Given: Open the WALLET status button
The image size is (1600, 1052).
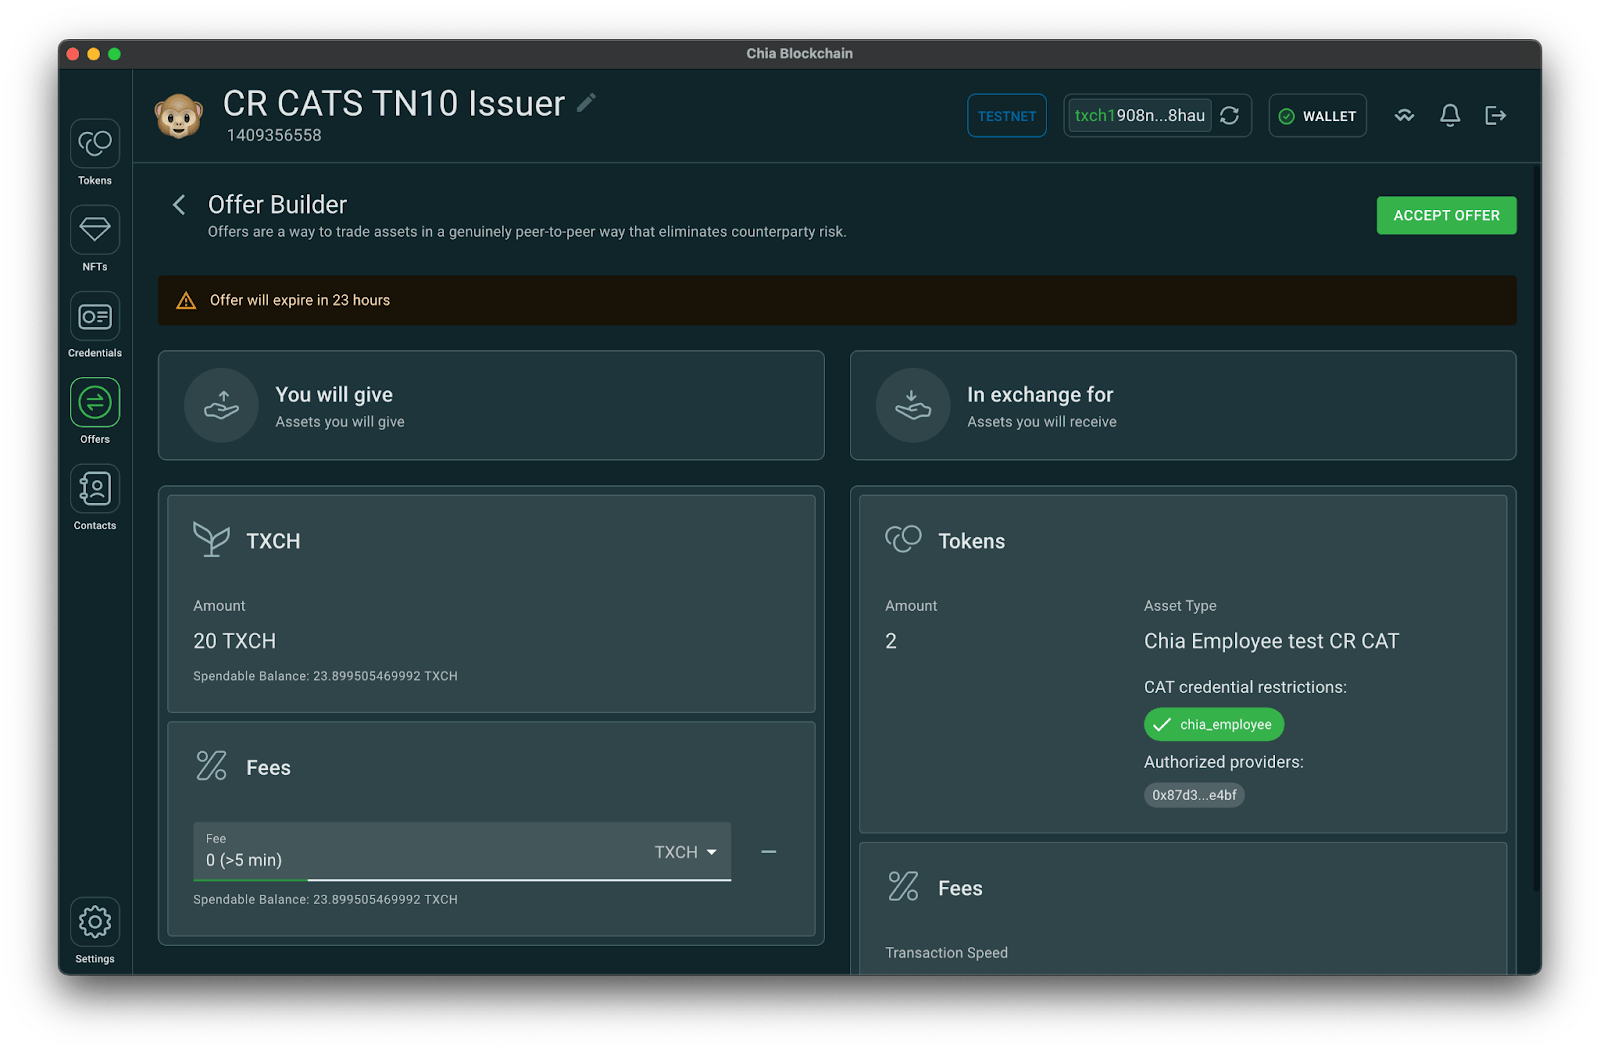Looking at the screenshot, I should click(1317, 116).
